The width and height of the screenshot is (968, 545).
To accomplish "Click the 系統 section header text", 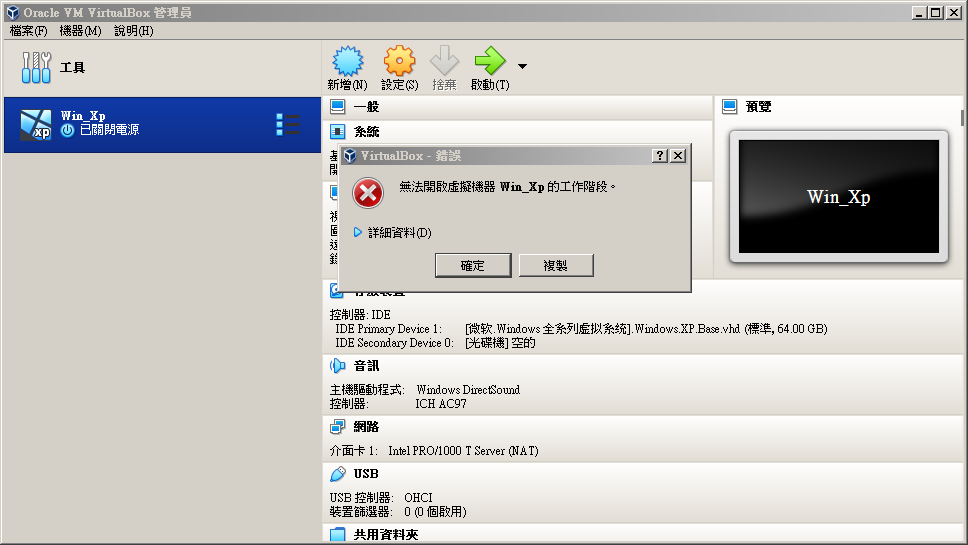I will [366, 131].
